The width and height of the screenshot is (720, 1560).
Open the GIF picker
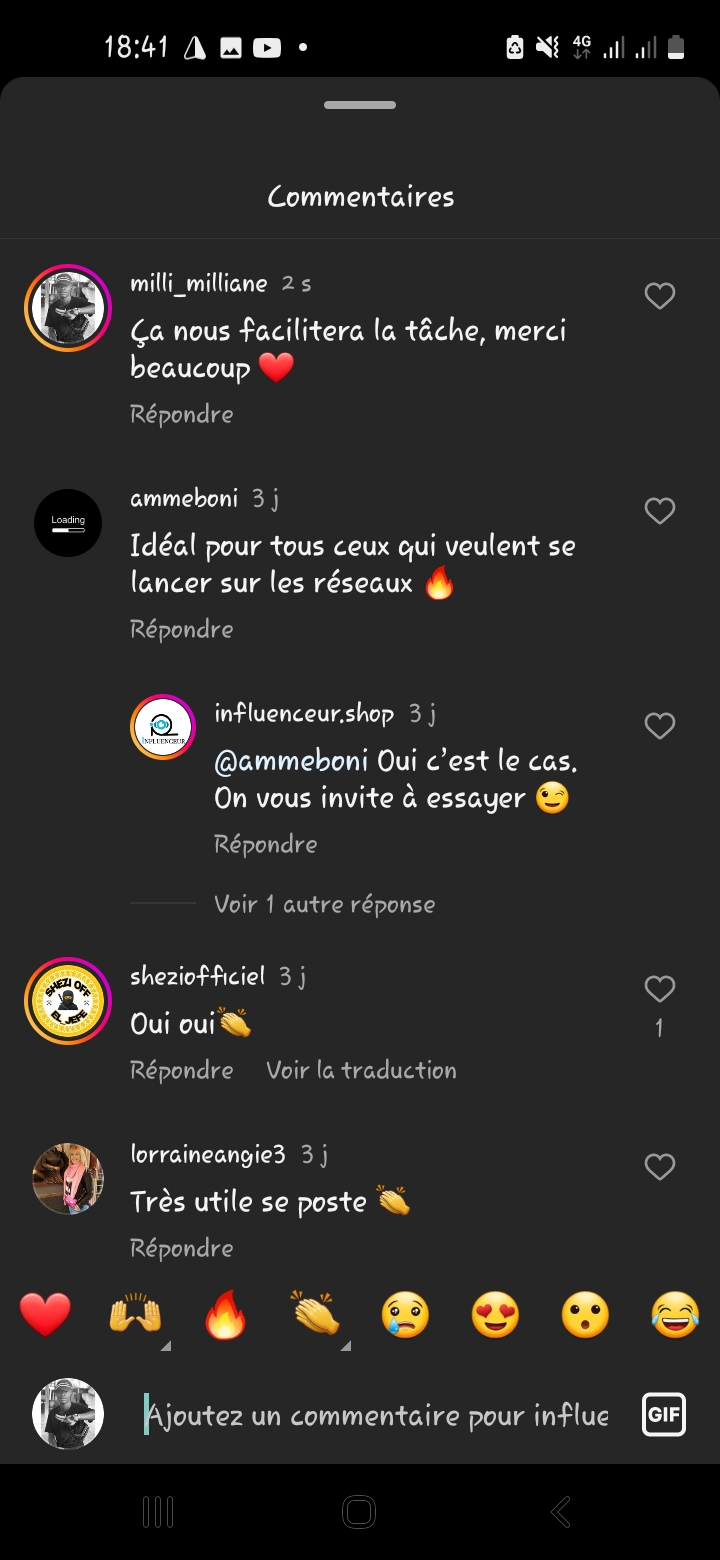(664, 1415)
